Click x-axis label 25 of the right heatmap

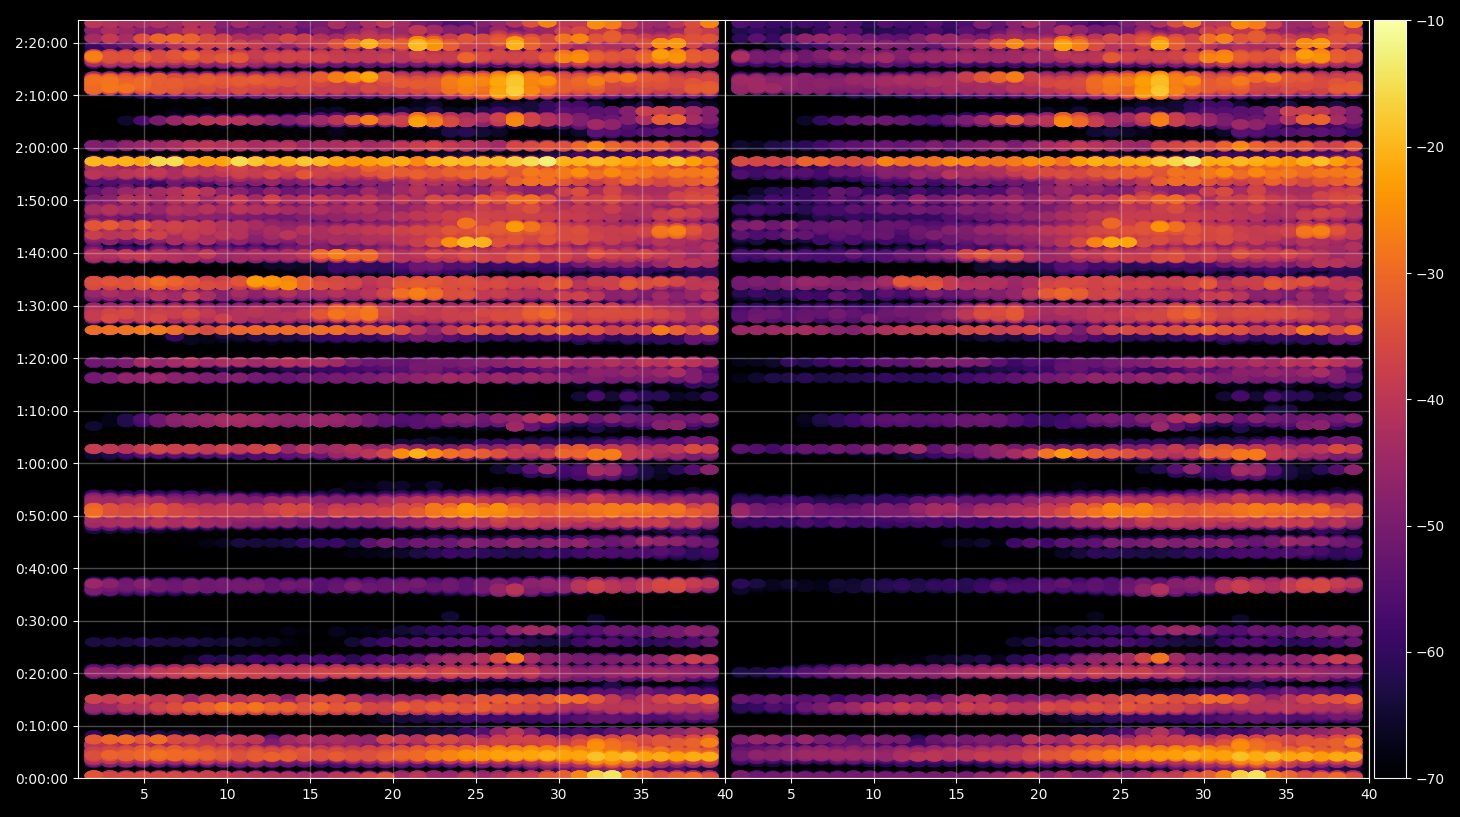pos(1121,795)
